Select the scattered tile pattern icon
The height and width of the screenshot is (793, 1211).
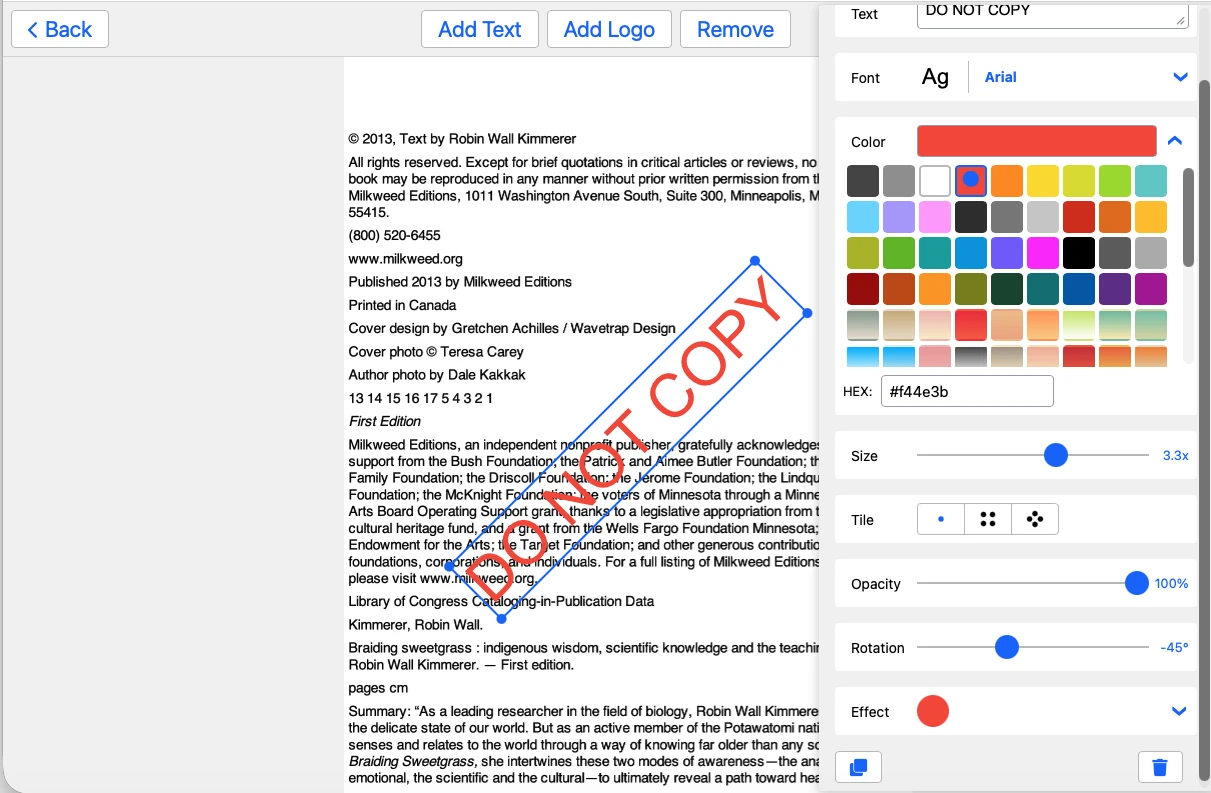pos(1035,519)
